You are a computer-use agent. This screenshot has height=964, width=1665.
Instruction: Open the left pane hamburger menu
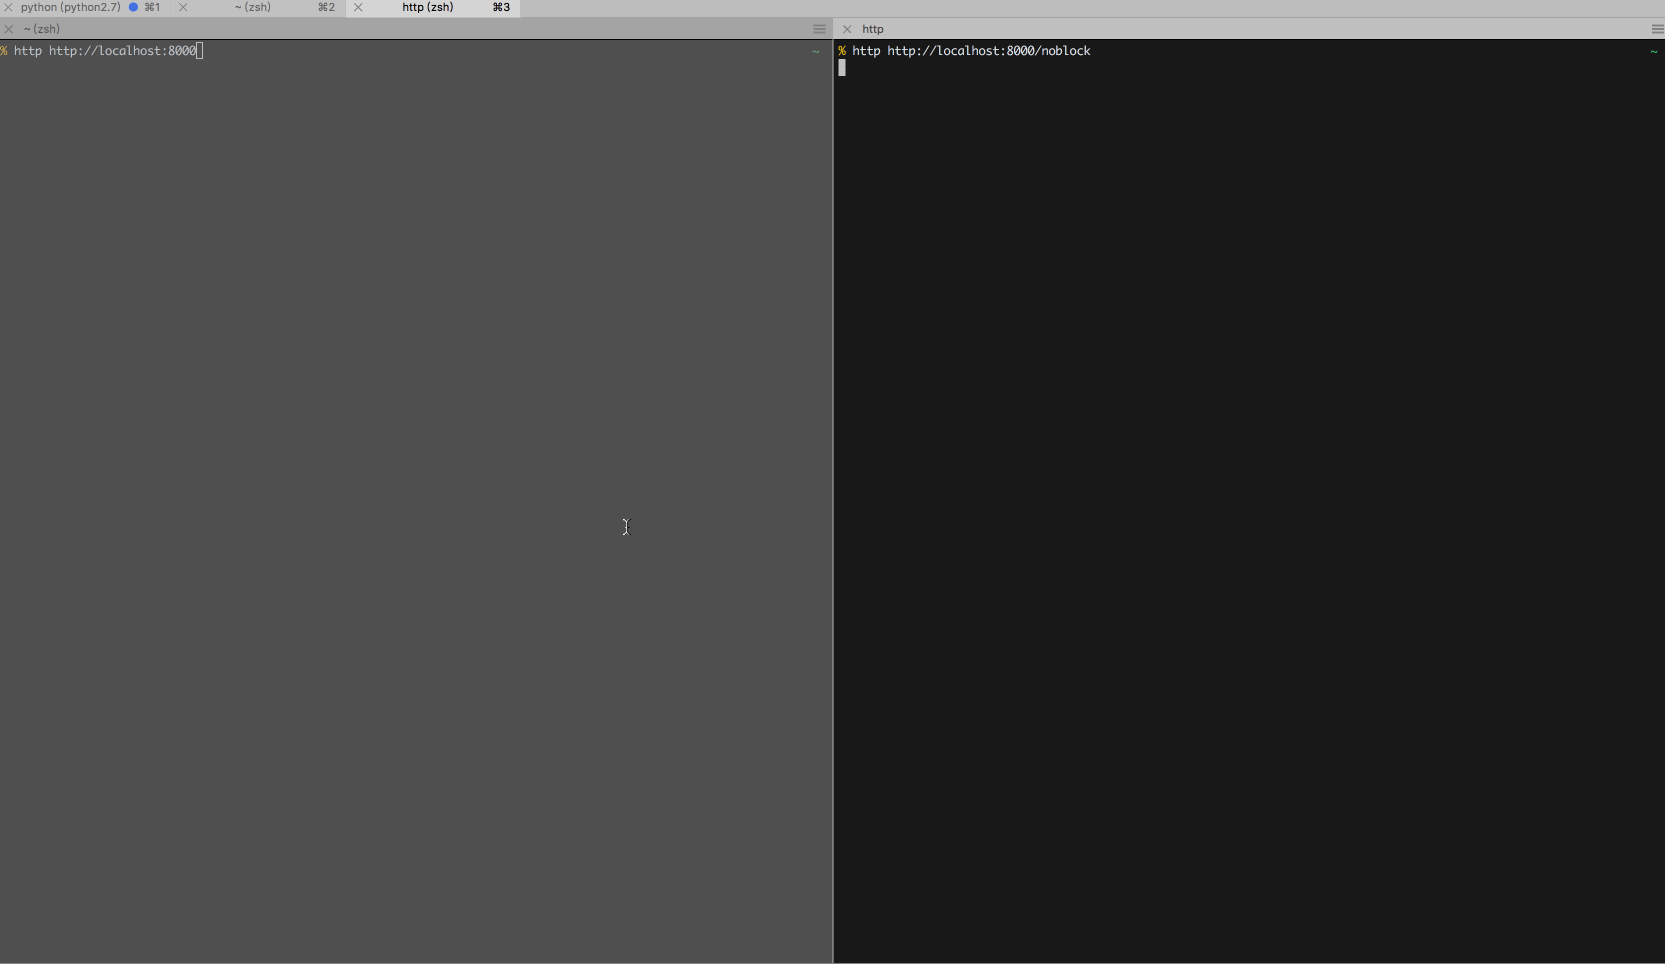[x=820, y=29]
